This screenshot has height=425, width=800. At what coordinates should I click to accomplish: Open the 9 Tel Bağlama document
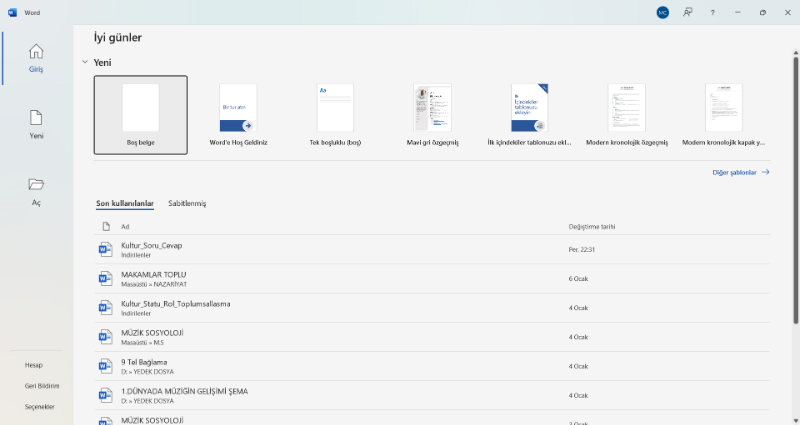[x=432, y=366]
